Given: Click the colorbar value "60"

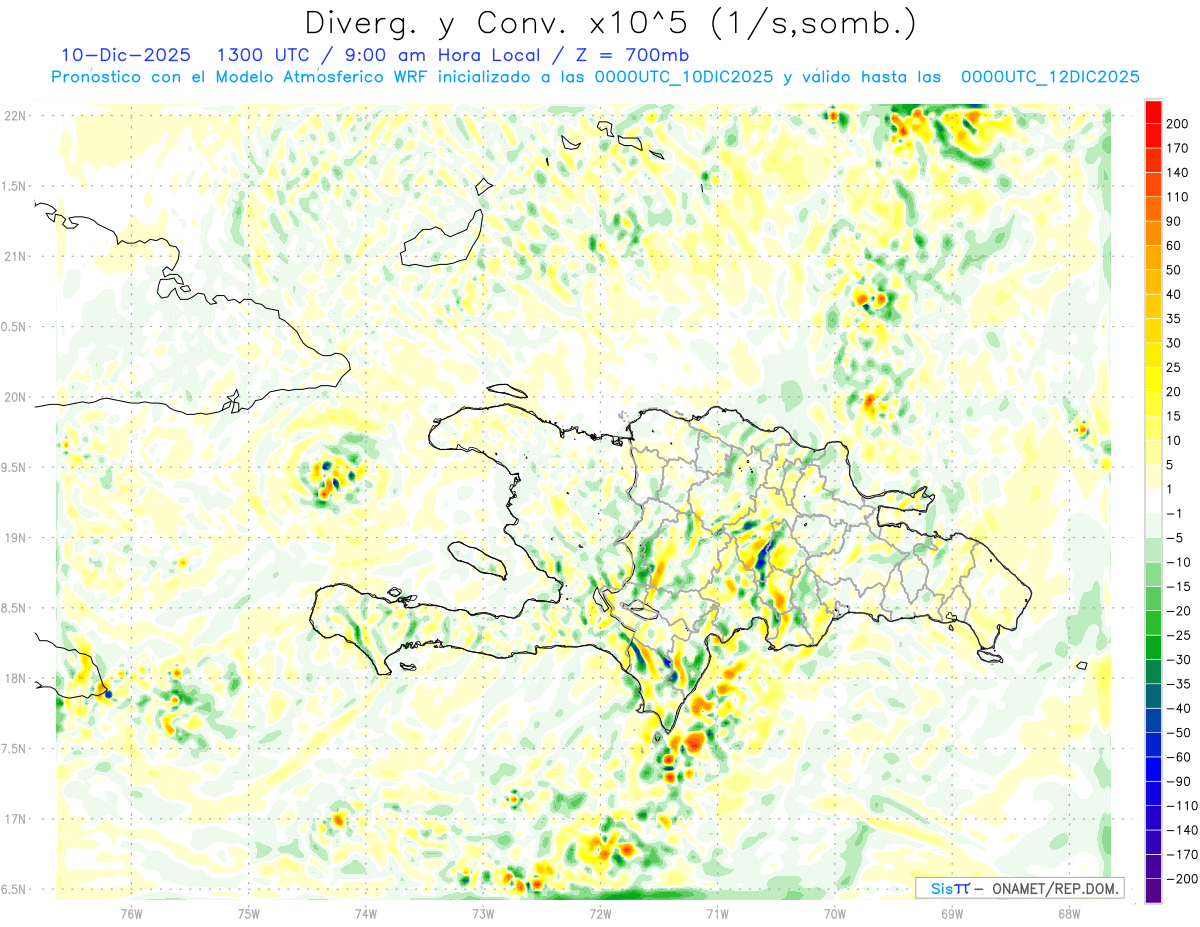Looking at the screenshot, I should point(1175,246).
